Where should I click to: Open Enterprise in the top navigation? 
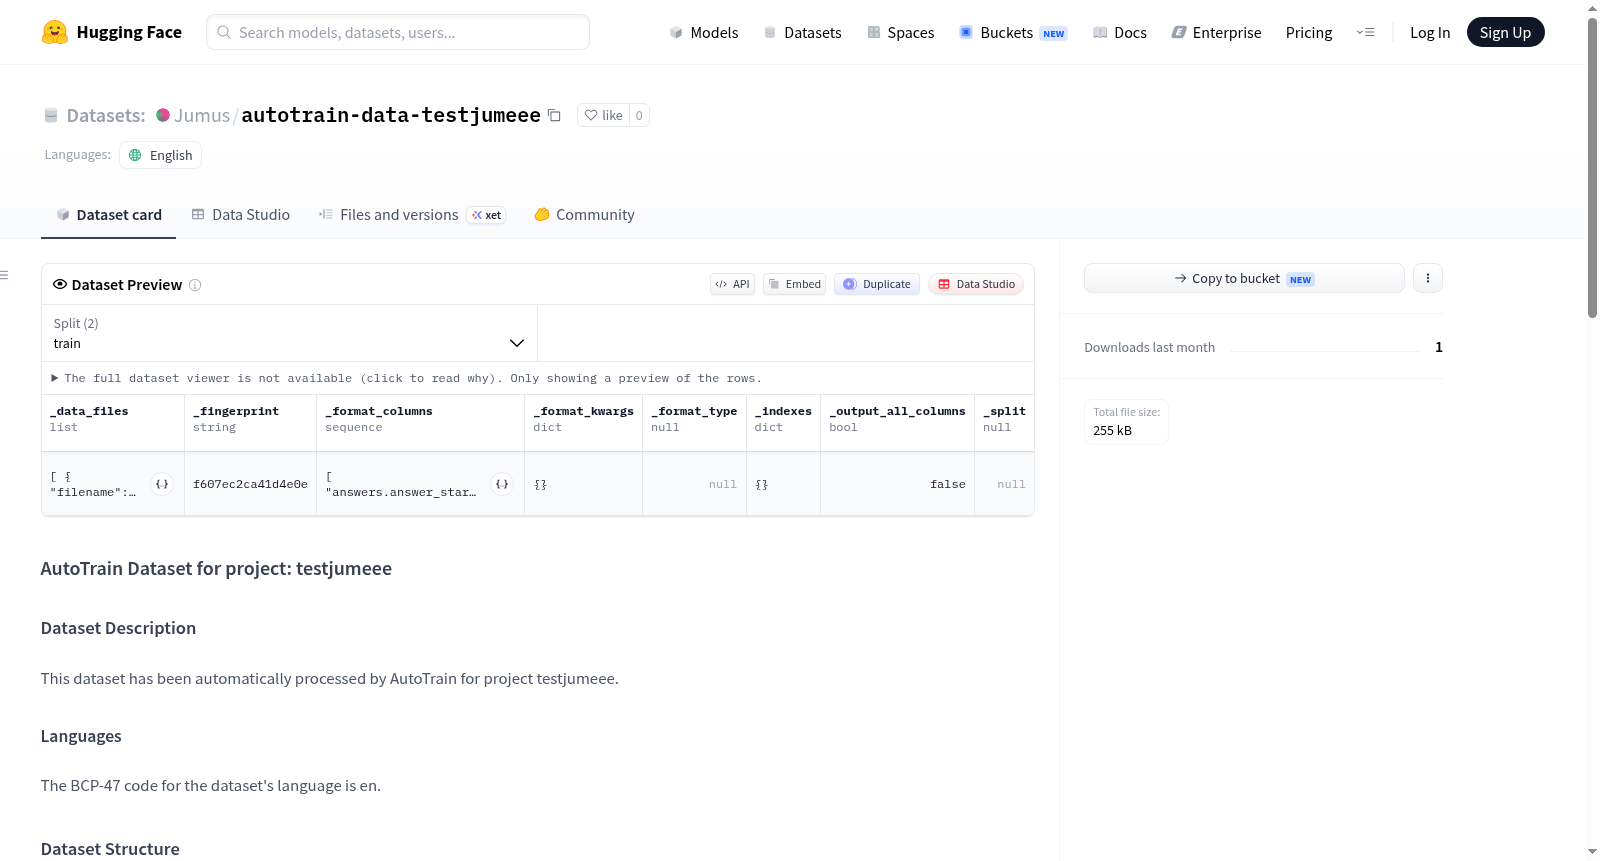1216,32
